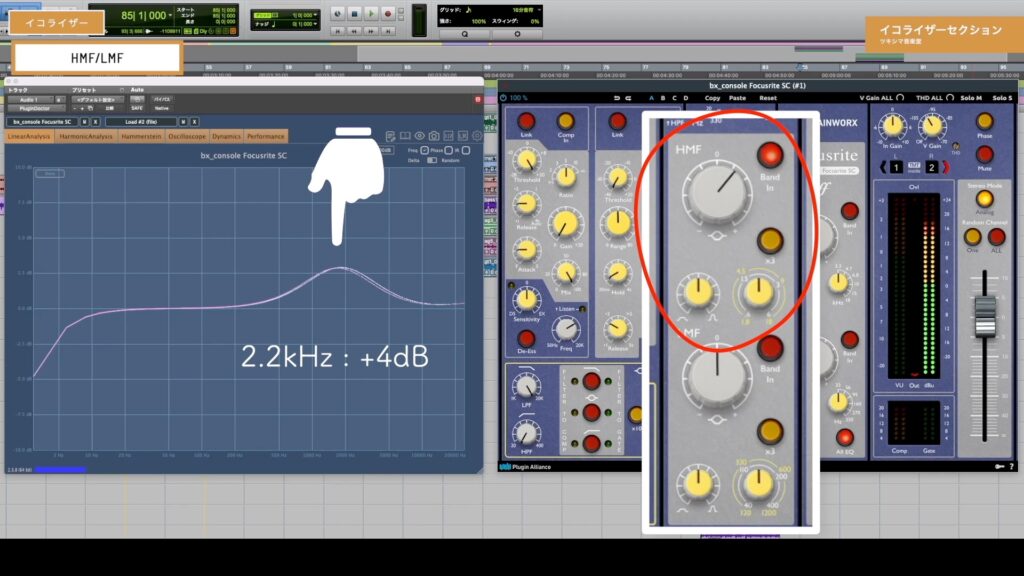Click the rewind transport button
The height and width of the screenshot is (576, 1024).
click(x=354, y=31)
